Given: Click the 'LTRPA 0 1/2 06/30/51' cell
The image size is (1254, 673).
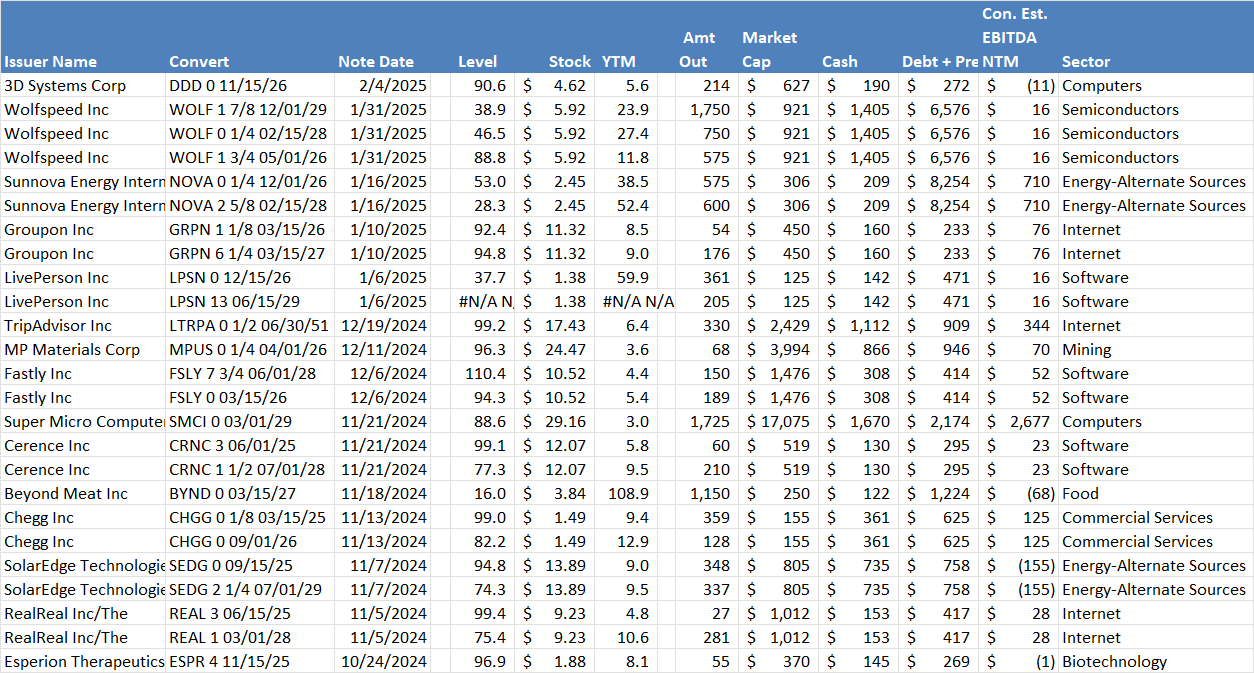Looking at the screenshot, I should [x=250, y=326].
